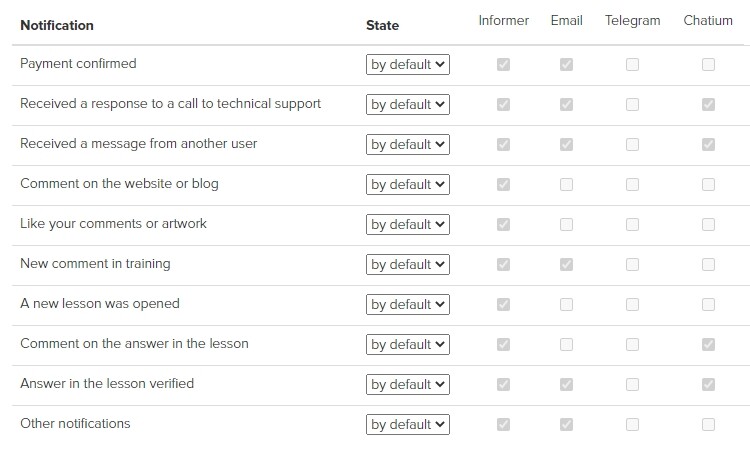Toggle Email checkbox for New comment in training
750x451 pixels.
click(566, 264)
